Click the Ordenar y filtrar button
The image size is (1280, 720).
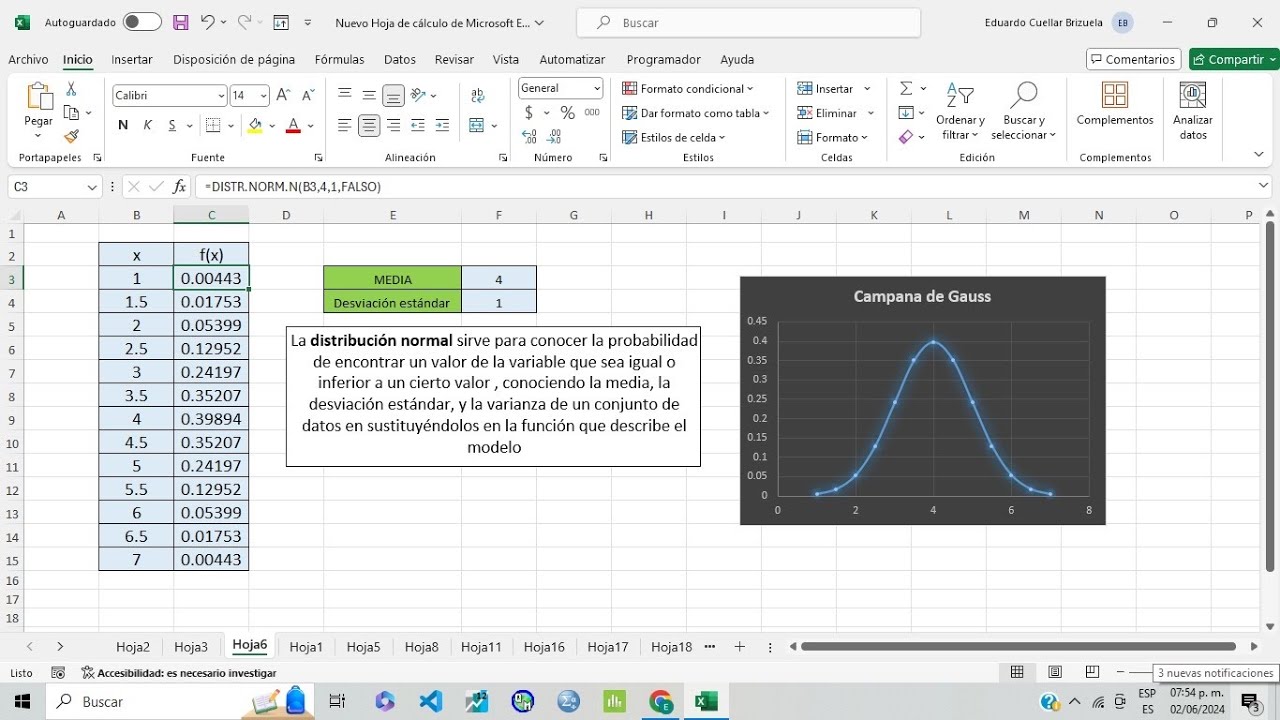(960, 111)
